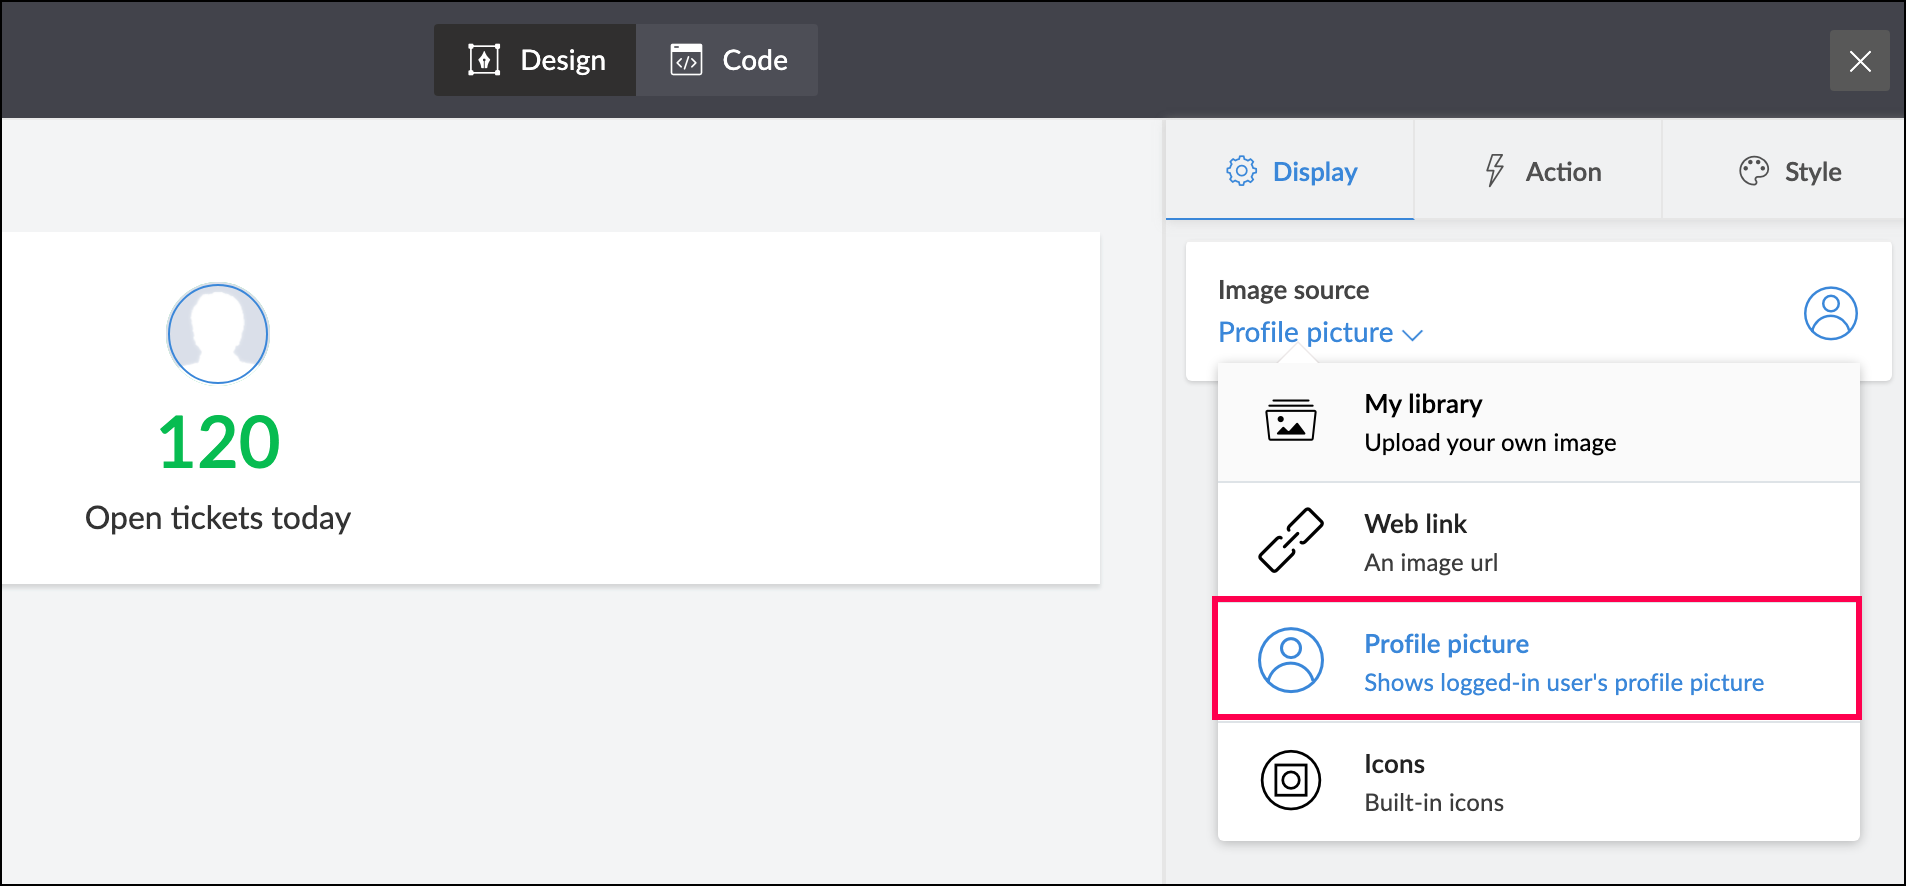The image size is (1906, 886).
Task: Click the Web link chain icon
Action: (x=1290, y=540)
